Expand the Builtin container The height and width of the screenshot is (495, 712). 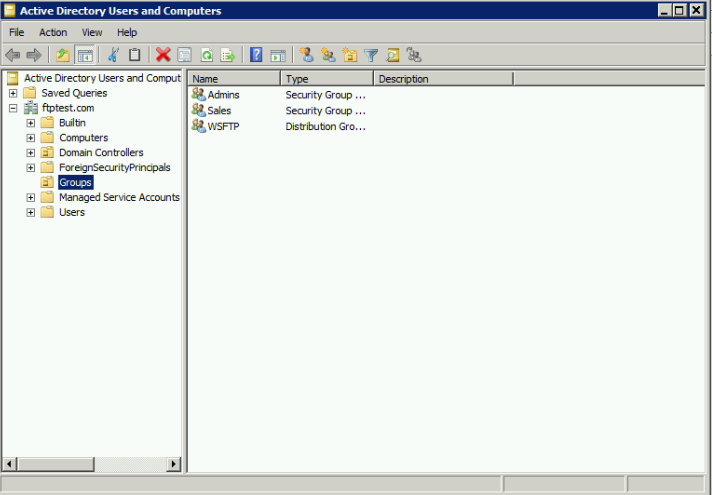[30, 124]
